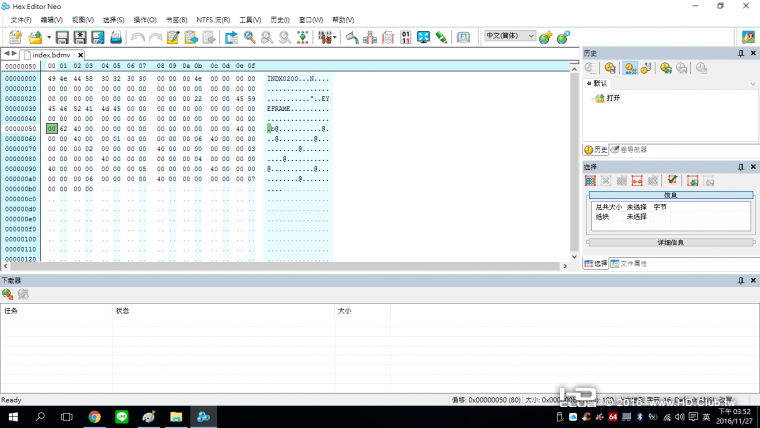This screenshot has width=760, height=428.
Task: Open the 操作(O) menu
Action: (145, 20)
